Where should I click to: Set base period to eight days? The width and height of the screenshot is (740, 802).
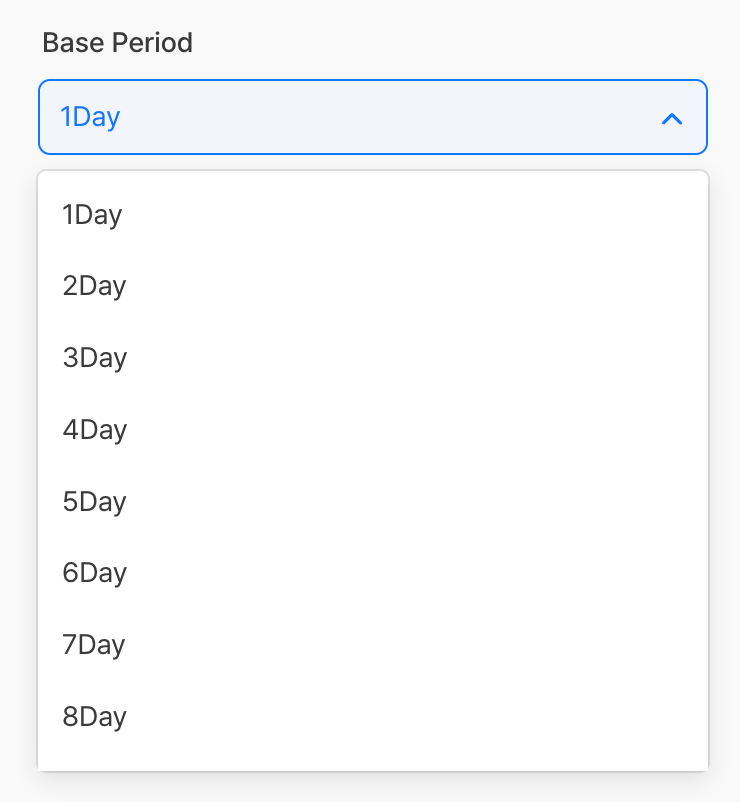click(94, 717)
